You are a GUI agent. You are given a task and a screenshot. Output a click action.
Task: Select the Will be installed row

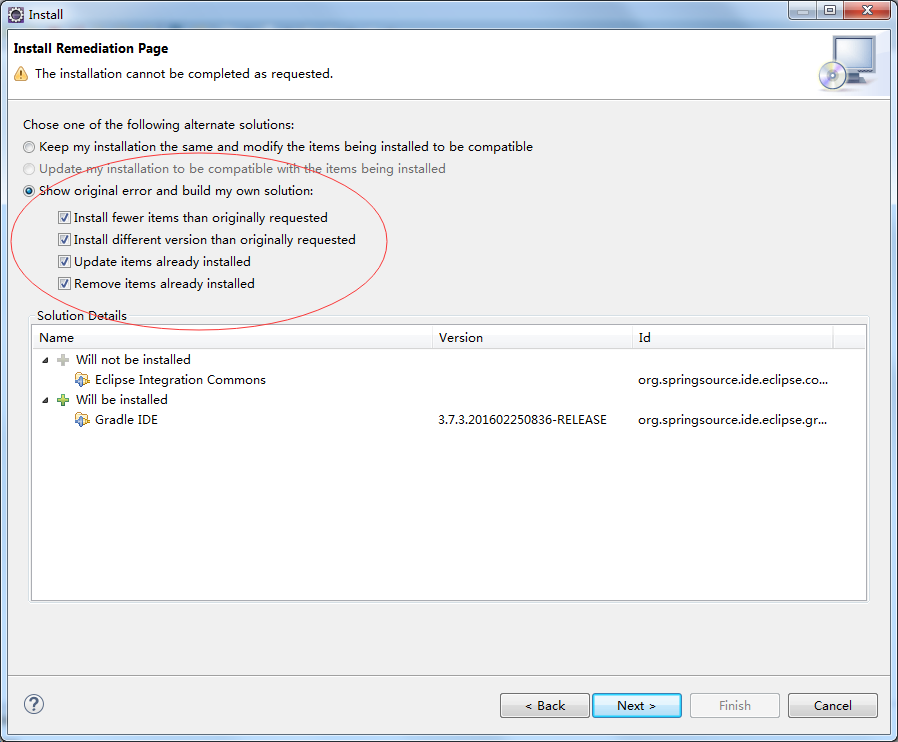(449, 400)
